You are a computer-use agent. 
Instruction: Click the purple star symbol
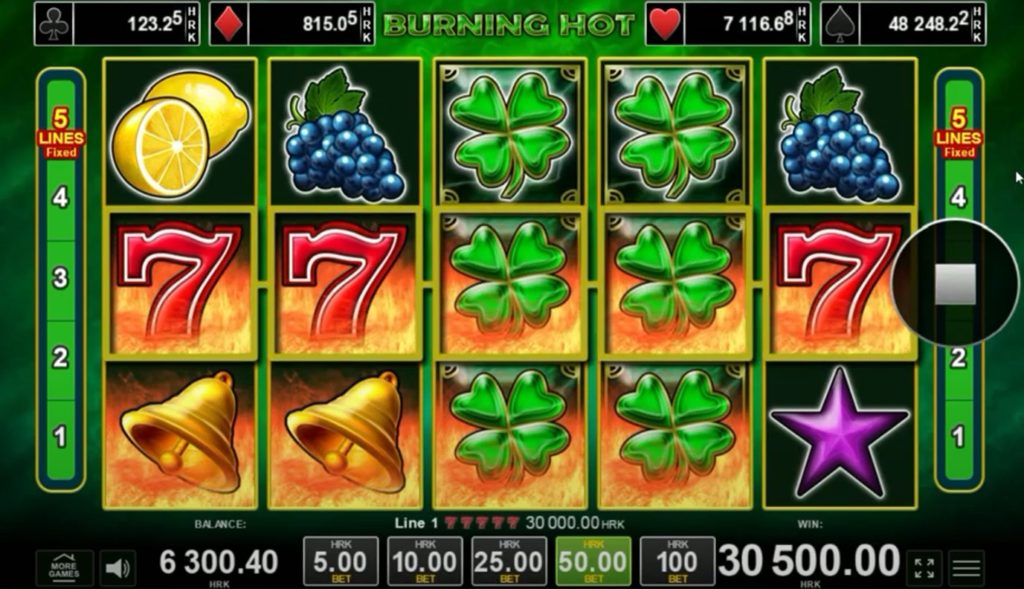pos(840,432)
